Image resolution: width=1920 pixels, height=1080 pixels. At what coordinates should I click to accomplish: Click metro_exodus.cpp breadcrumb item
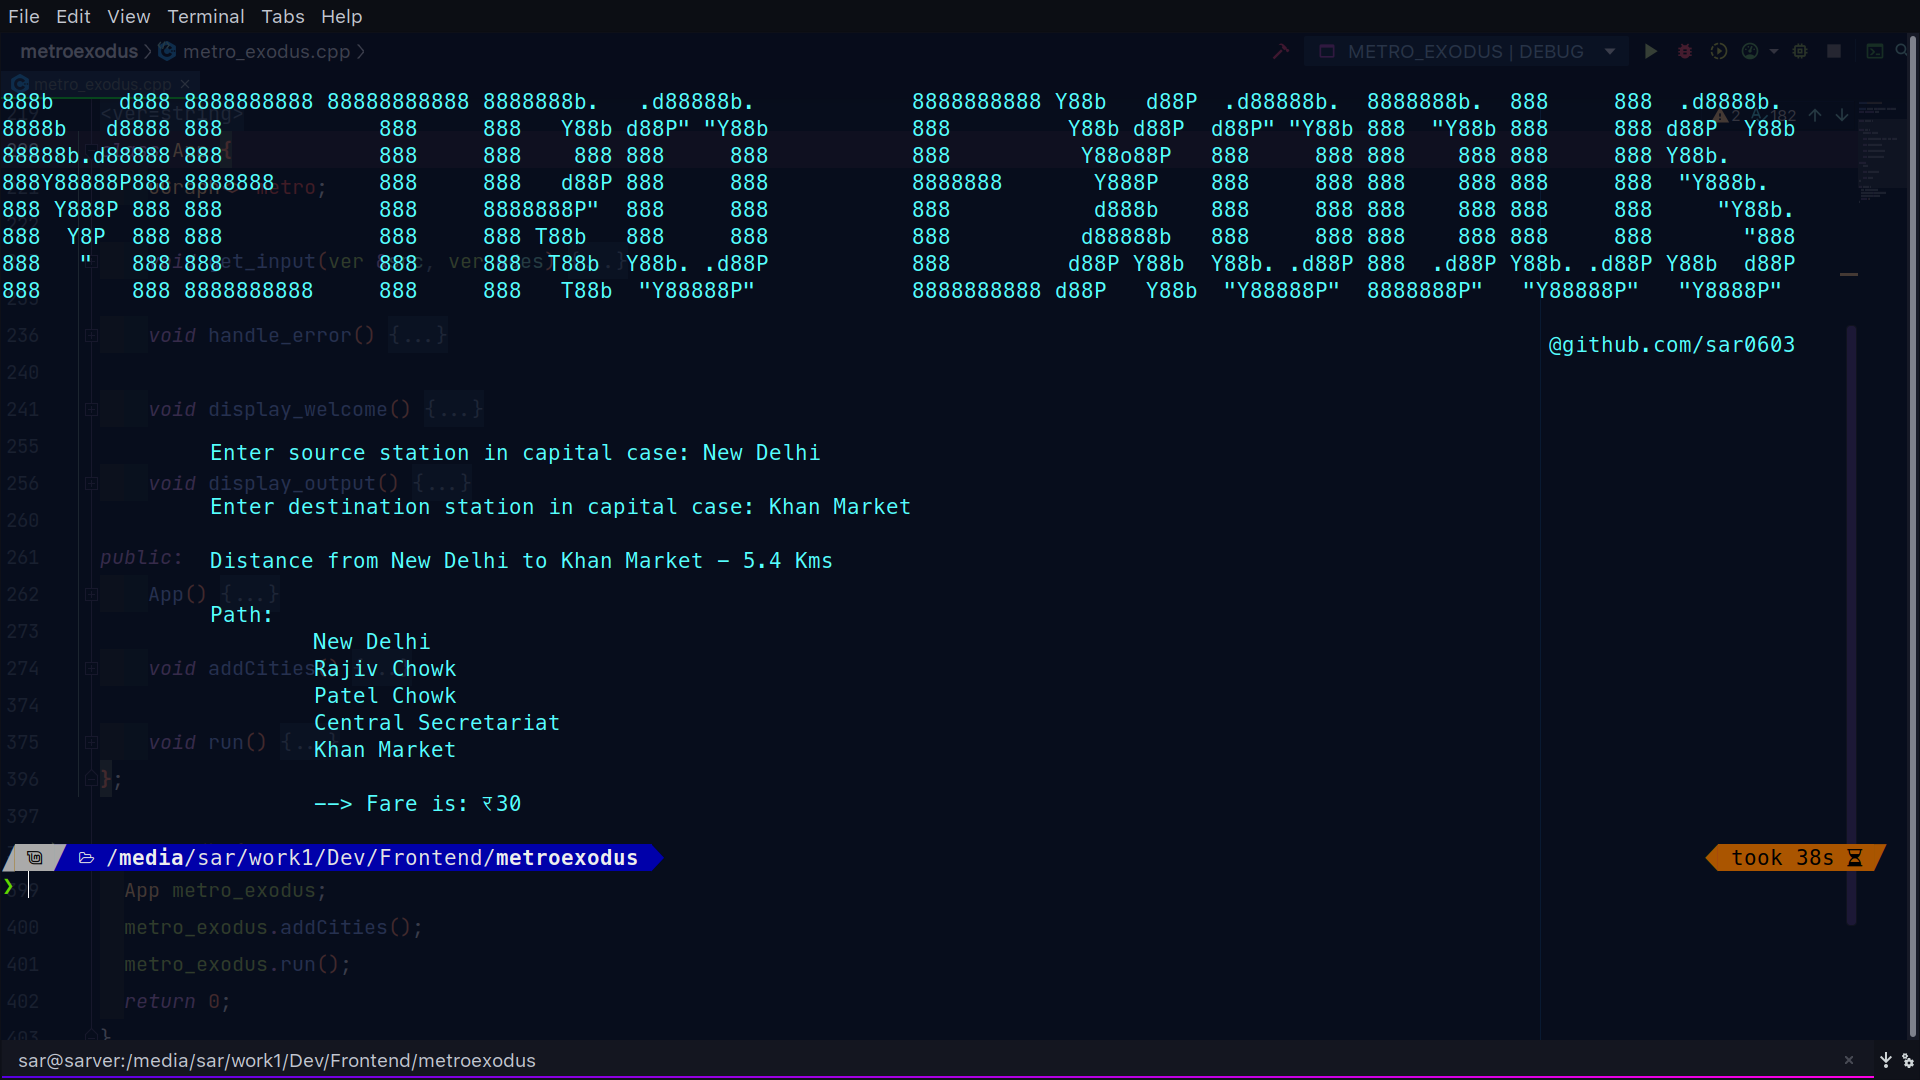pos(266,51)
